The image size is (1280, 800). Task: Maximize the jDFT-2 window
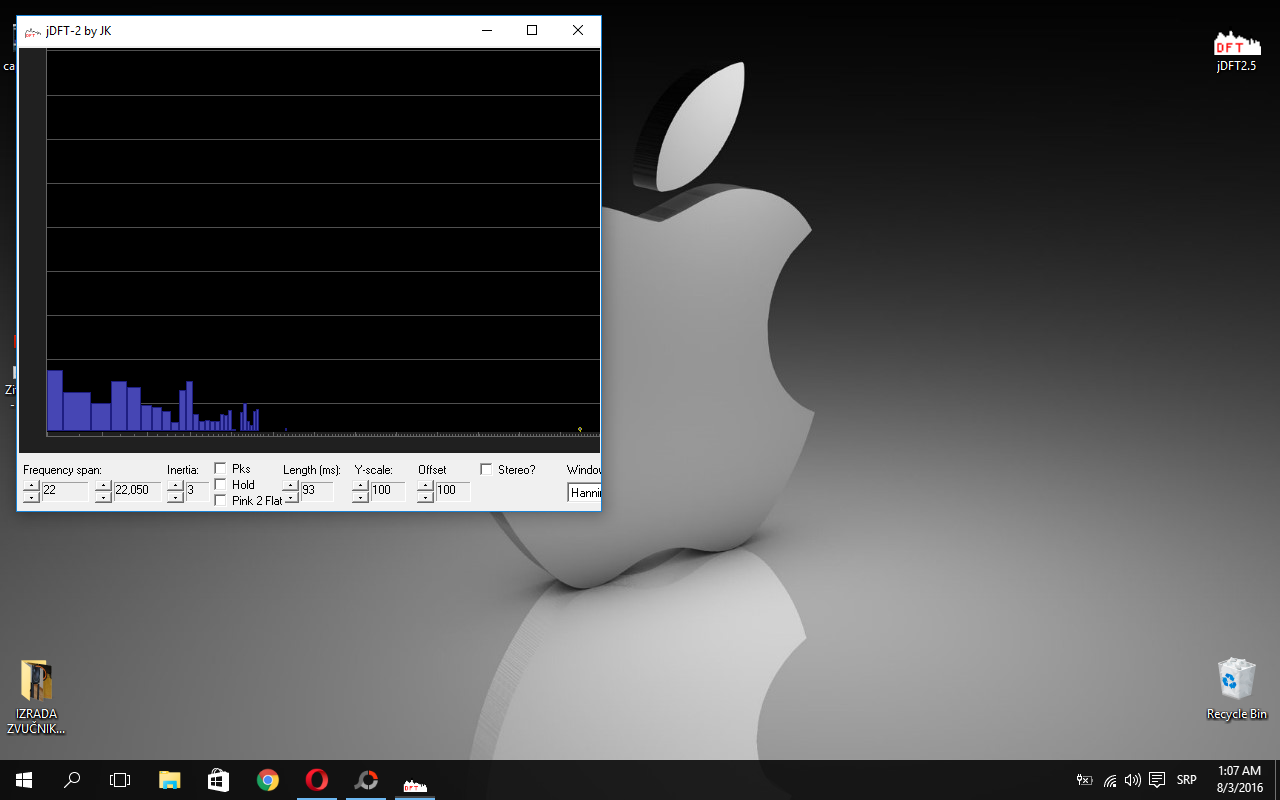tap(532, 31)
